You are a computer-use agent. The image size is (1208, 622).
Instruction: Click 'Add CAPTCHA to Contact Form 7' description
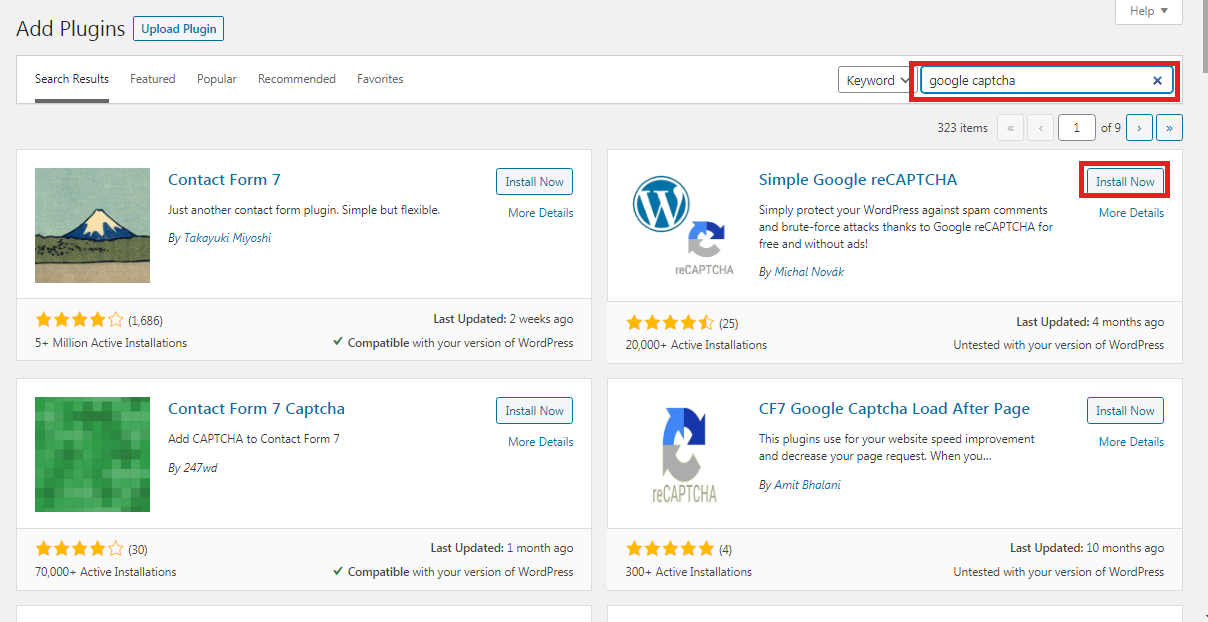tap(254, 439)
